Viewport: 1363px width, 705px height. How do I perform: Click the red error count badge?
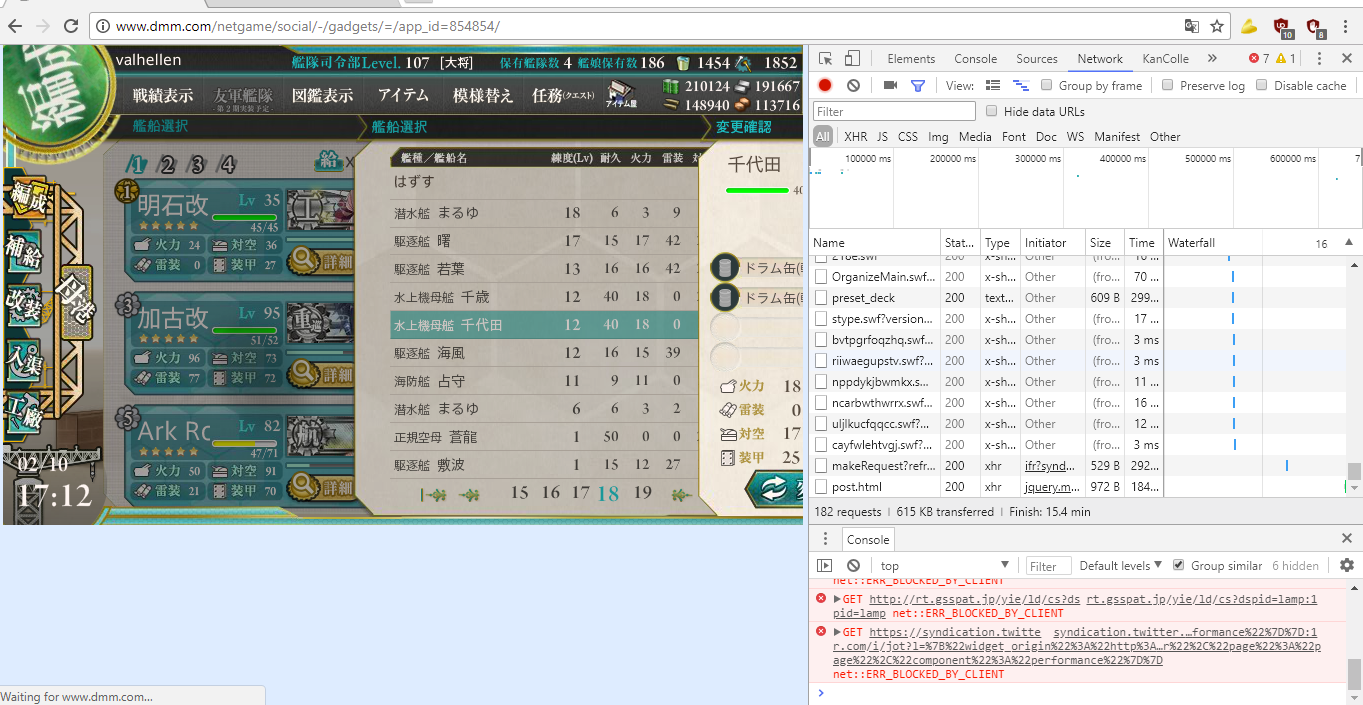coord(1258,59)
